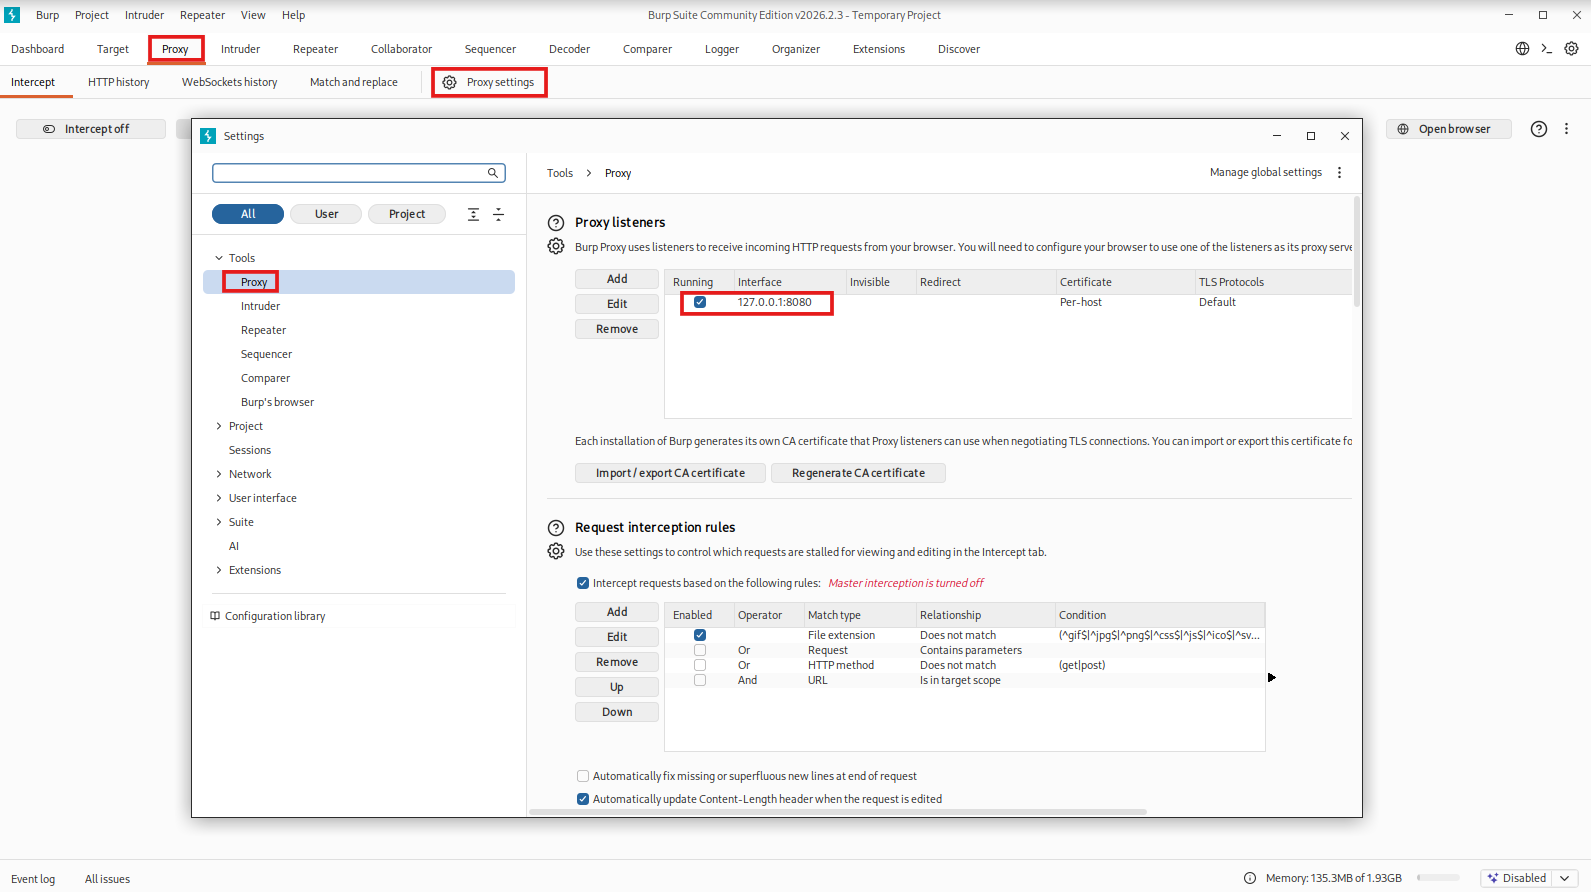Screen dimensions: 1591x892
Task: Open the Intercept tab options menu
Action: pyautogui.click(x=1567, y=129)
